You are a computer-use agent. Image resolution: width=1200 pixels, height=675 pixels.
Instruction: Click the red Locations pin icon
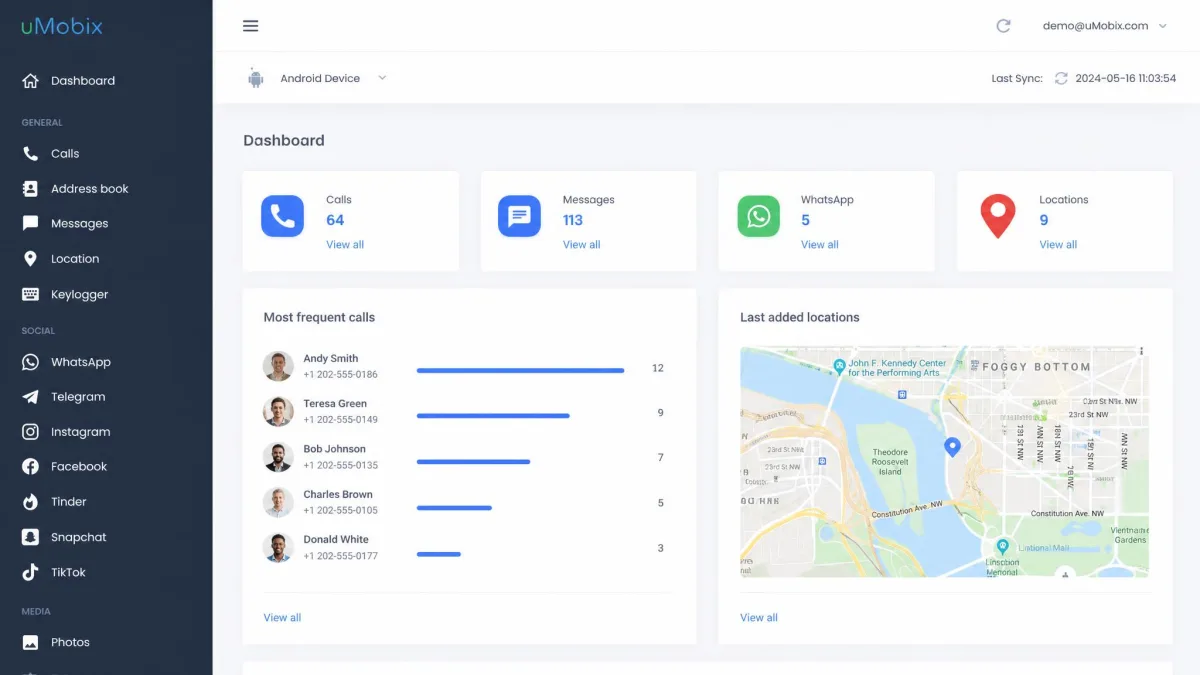click(x=997, y=217)
